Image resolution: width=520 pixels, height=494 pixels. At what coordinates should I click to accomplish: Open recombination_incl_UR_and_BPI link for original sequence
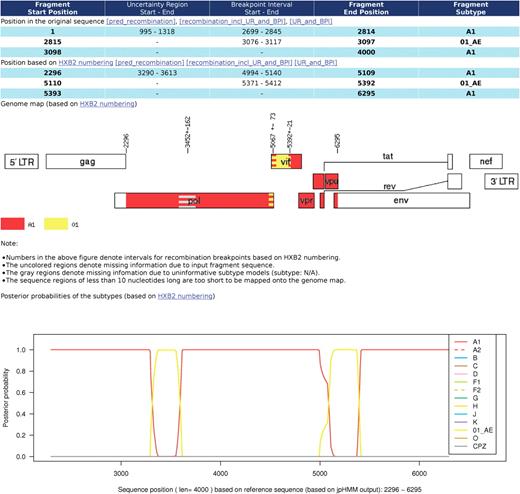233,21
